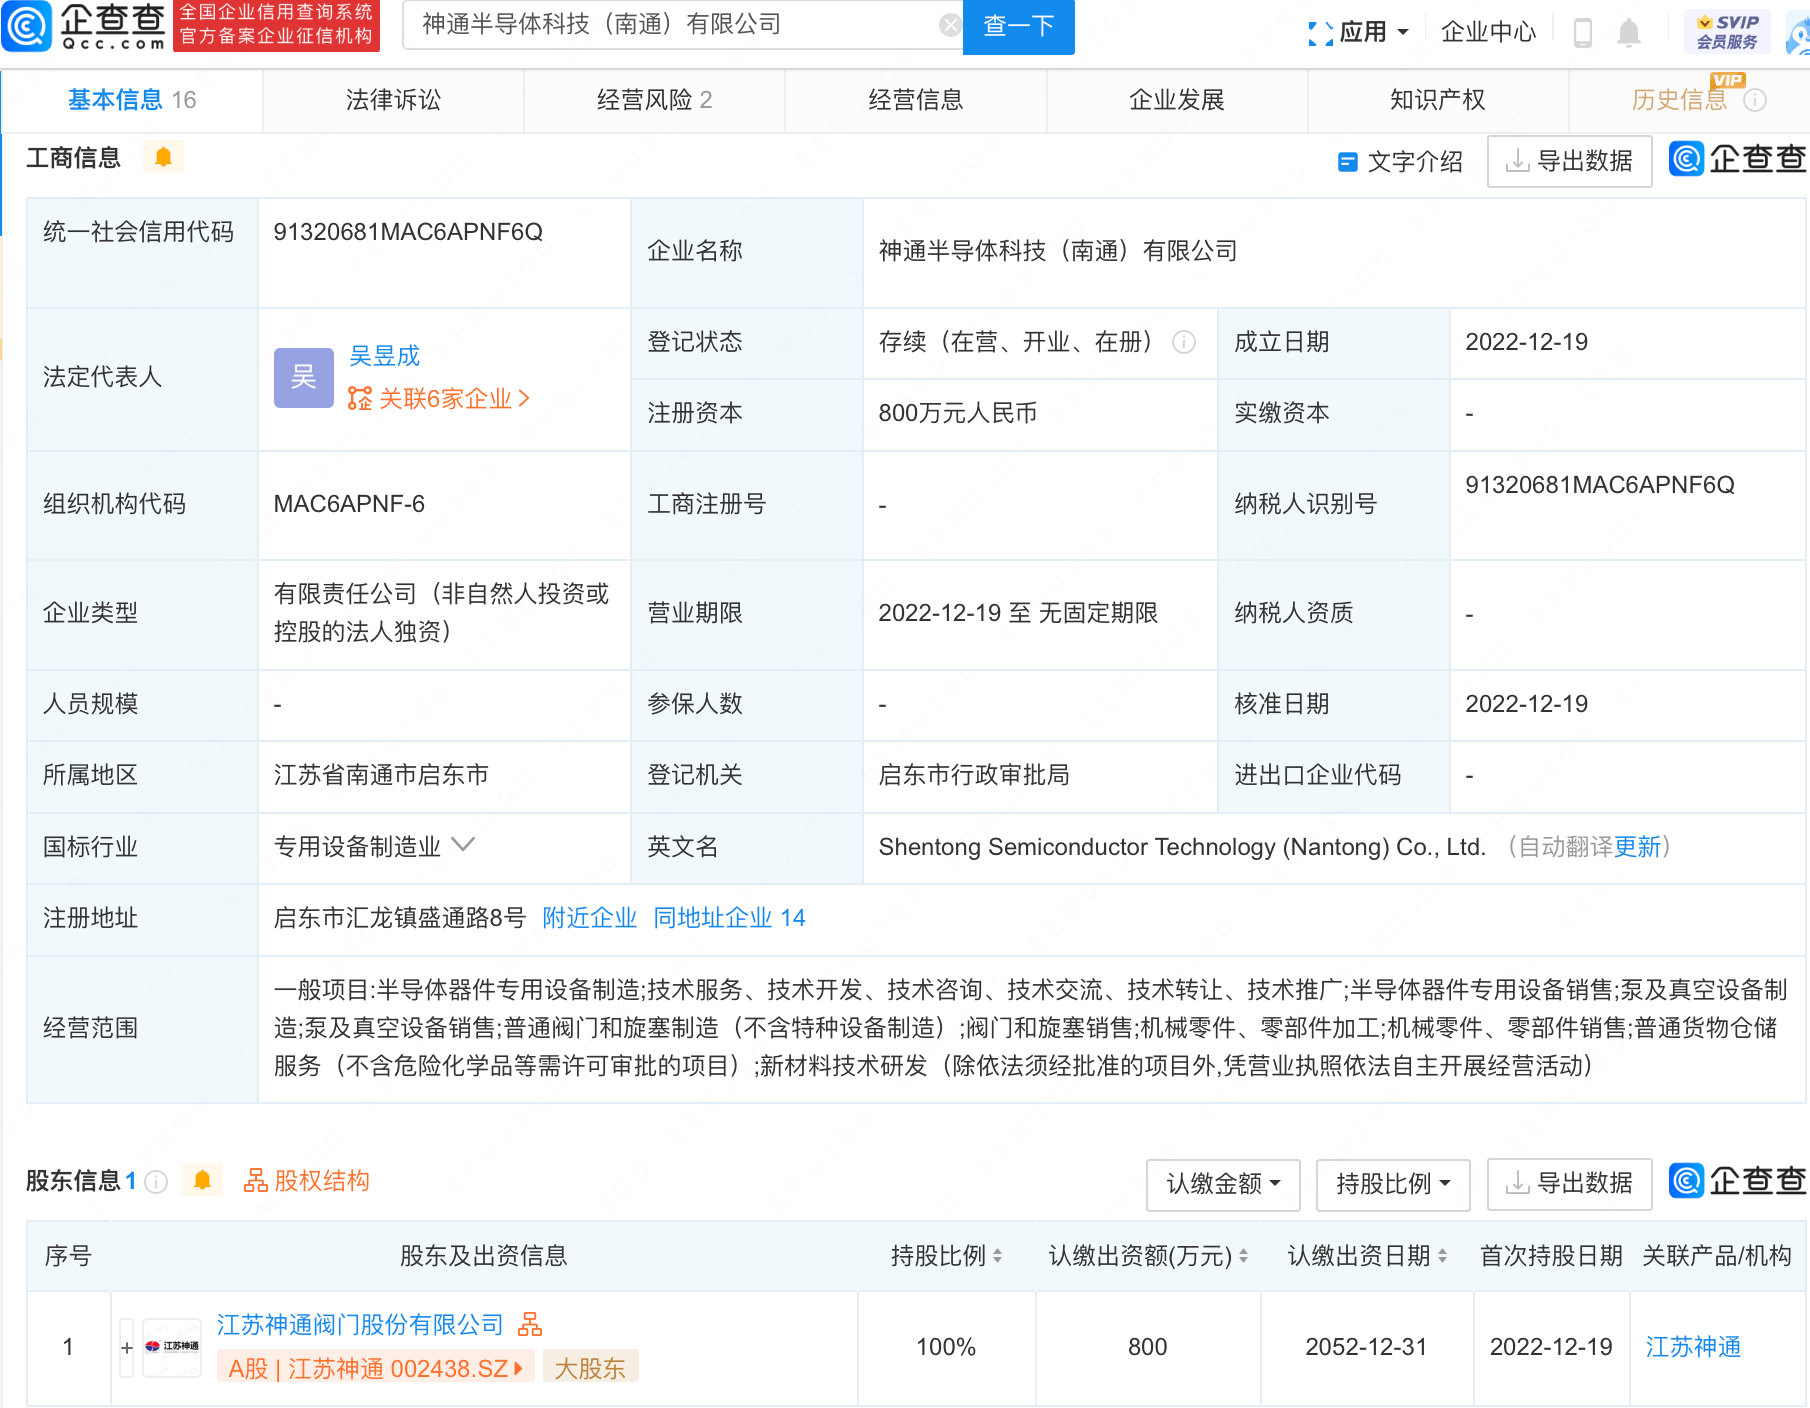Click the info icon beside 登记状态
1810x1408 pixels.
pos(1184,343)
